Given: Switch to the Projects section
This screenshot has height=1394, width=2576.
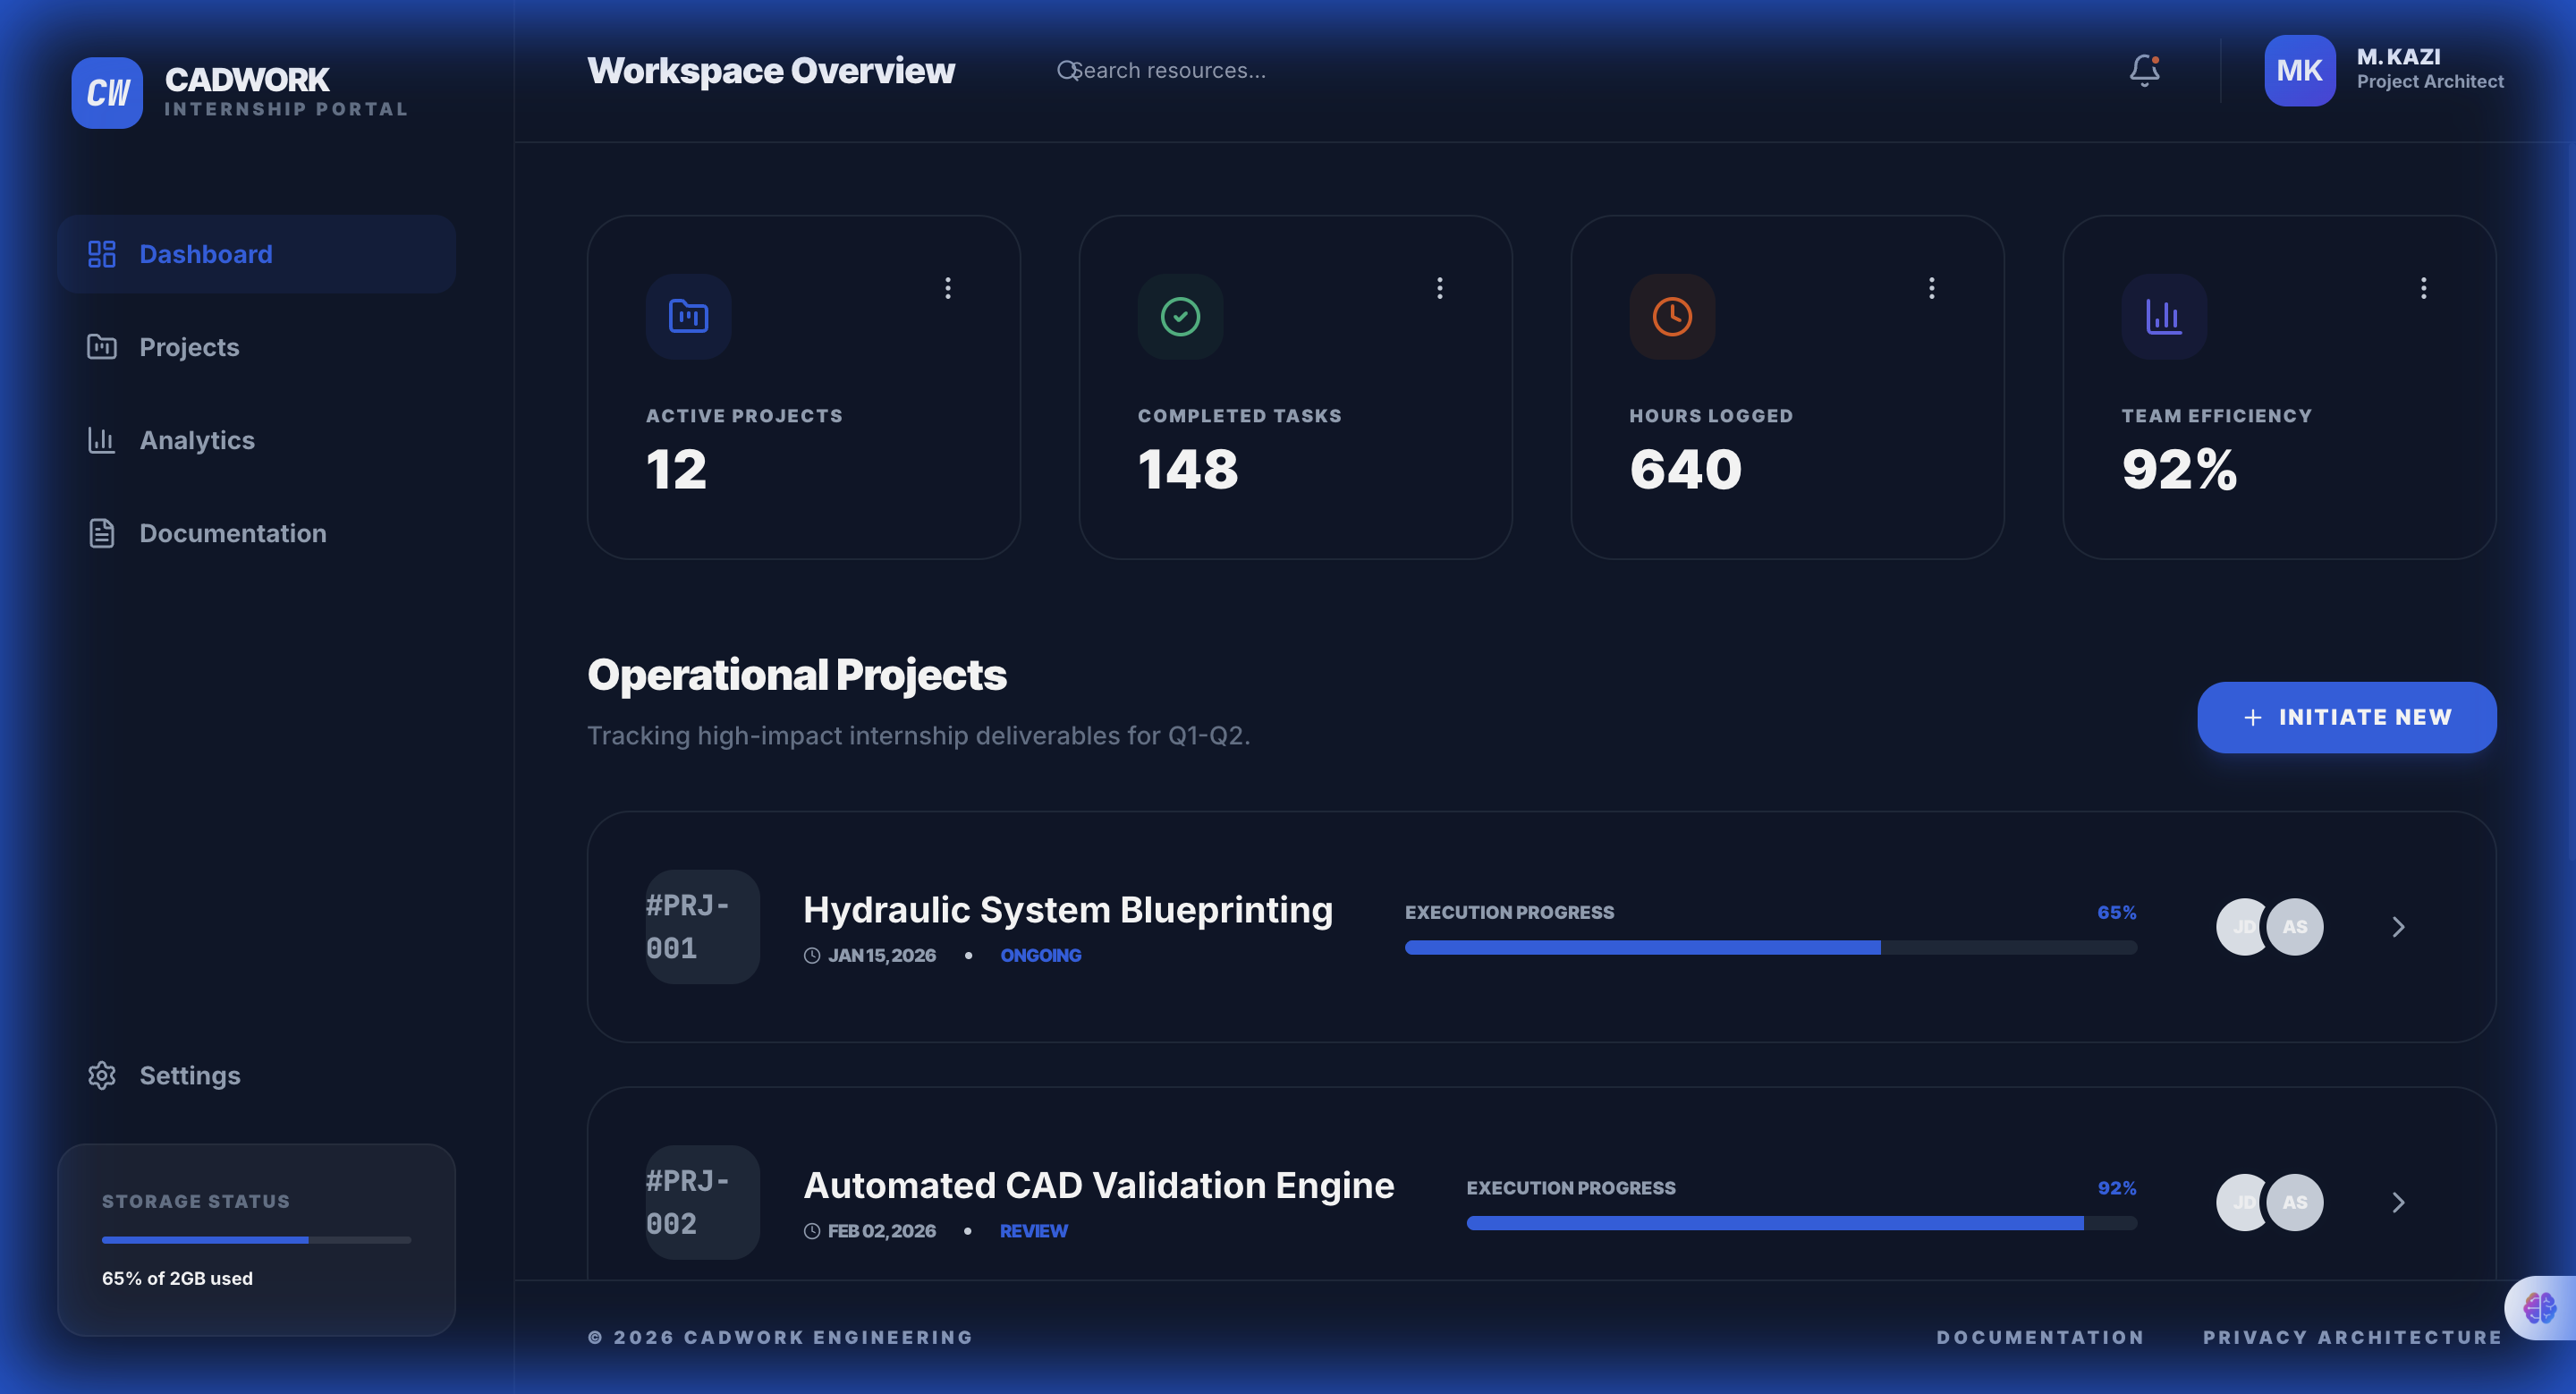Looking at the screenshot, I should point(188,346).
